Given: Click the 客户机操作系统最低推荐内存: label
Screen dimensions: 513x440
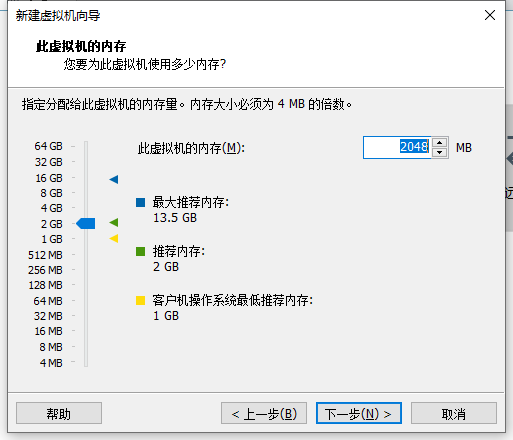Looking at the screenshot, I should (x=233, y=300).
